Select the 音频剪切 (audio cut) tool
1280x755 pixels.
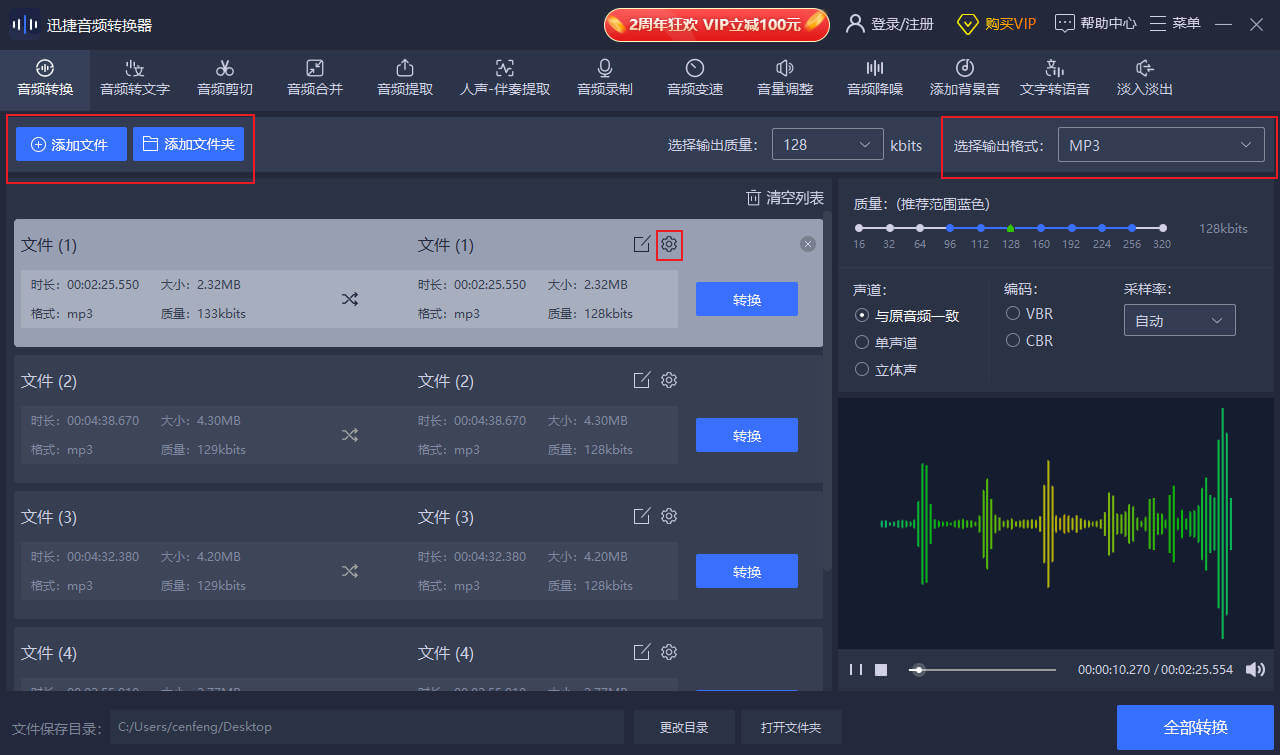pyautogui.click(x=224, y=79)
